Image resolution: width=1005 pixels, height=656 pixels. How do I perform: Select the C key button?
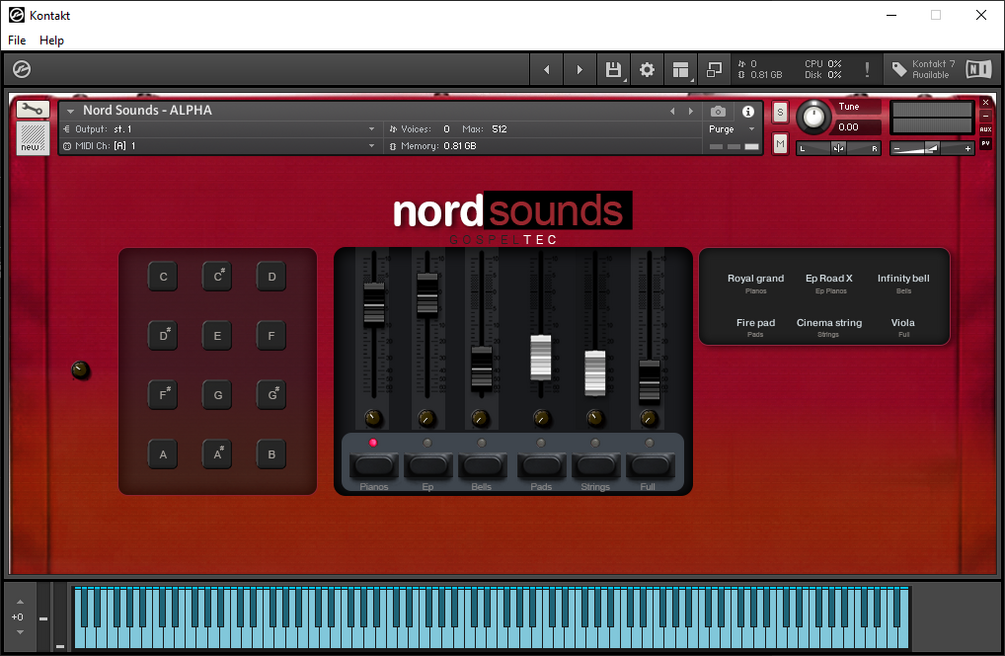point(163,276)
